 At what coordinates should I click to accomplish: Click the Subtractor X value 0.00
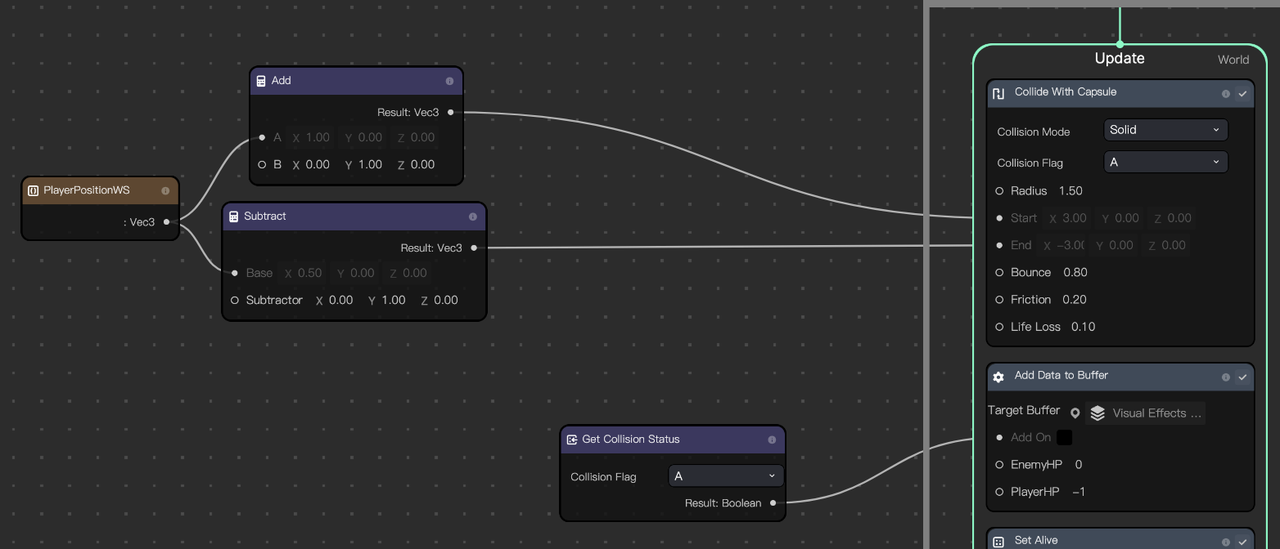341,300
